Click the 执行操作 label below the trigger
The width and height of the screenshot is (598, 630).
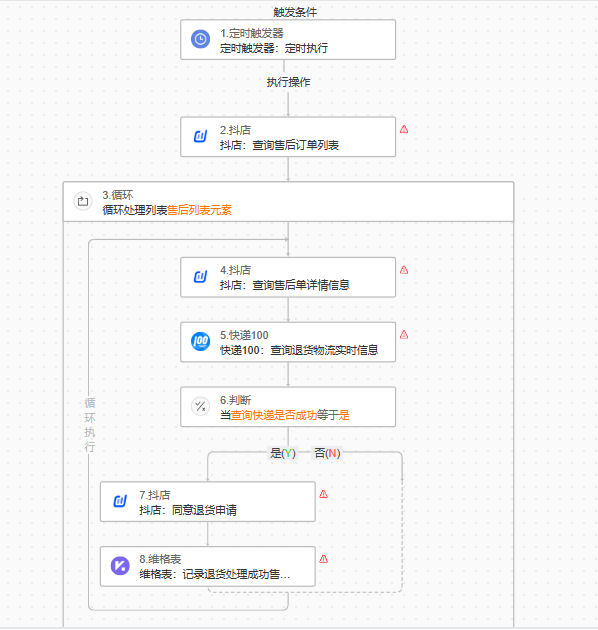(x=288, y=82)
